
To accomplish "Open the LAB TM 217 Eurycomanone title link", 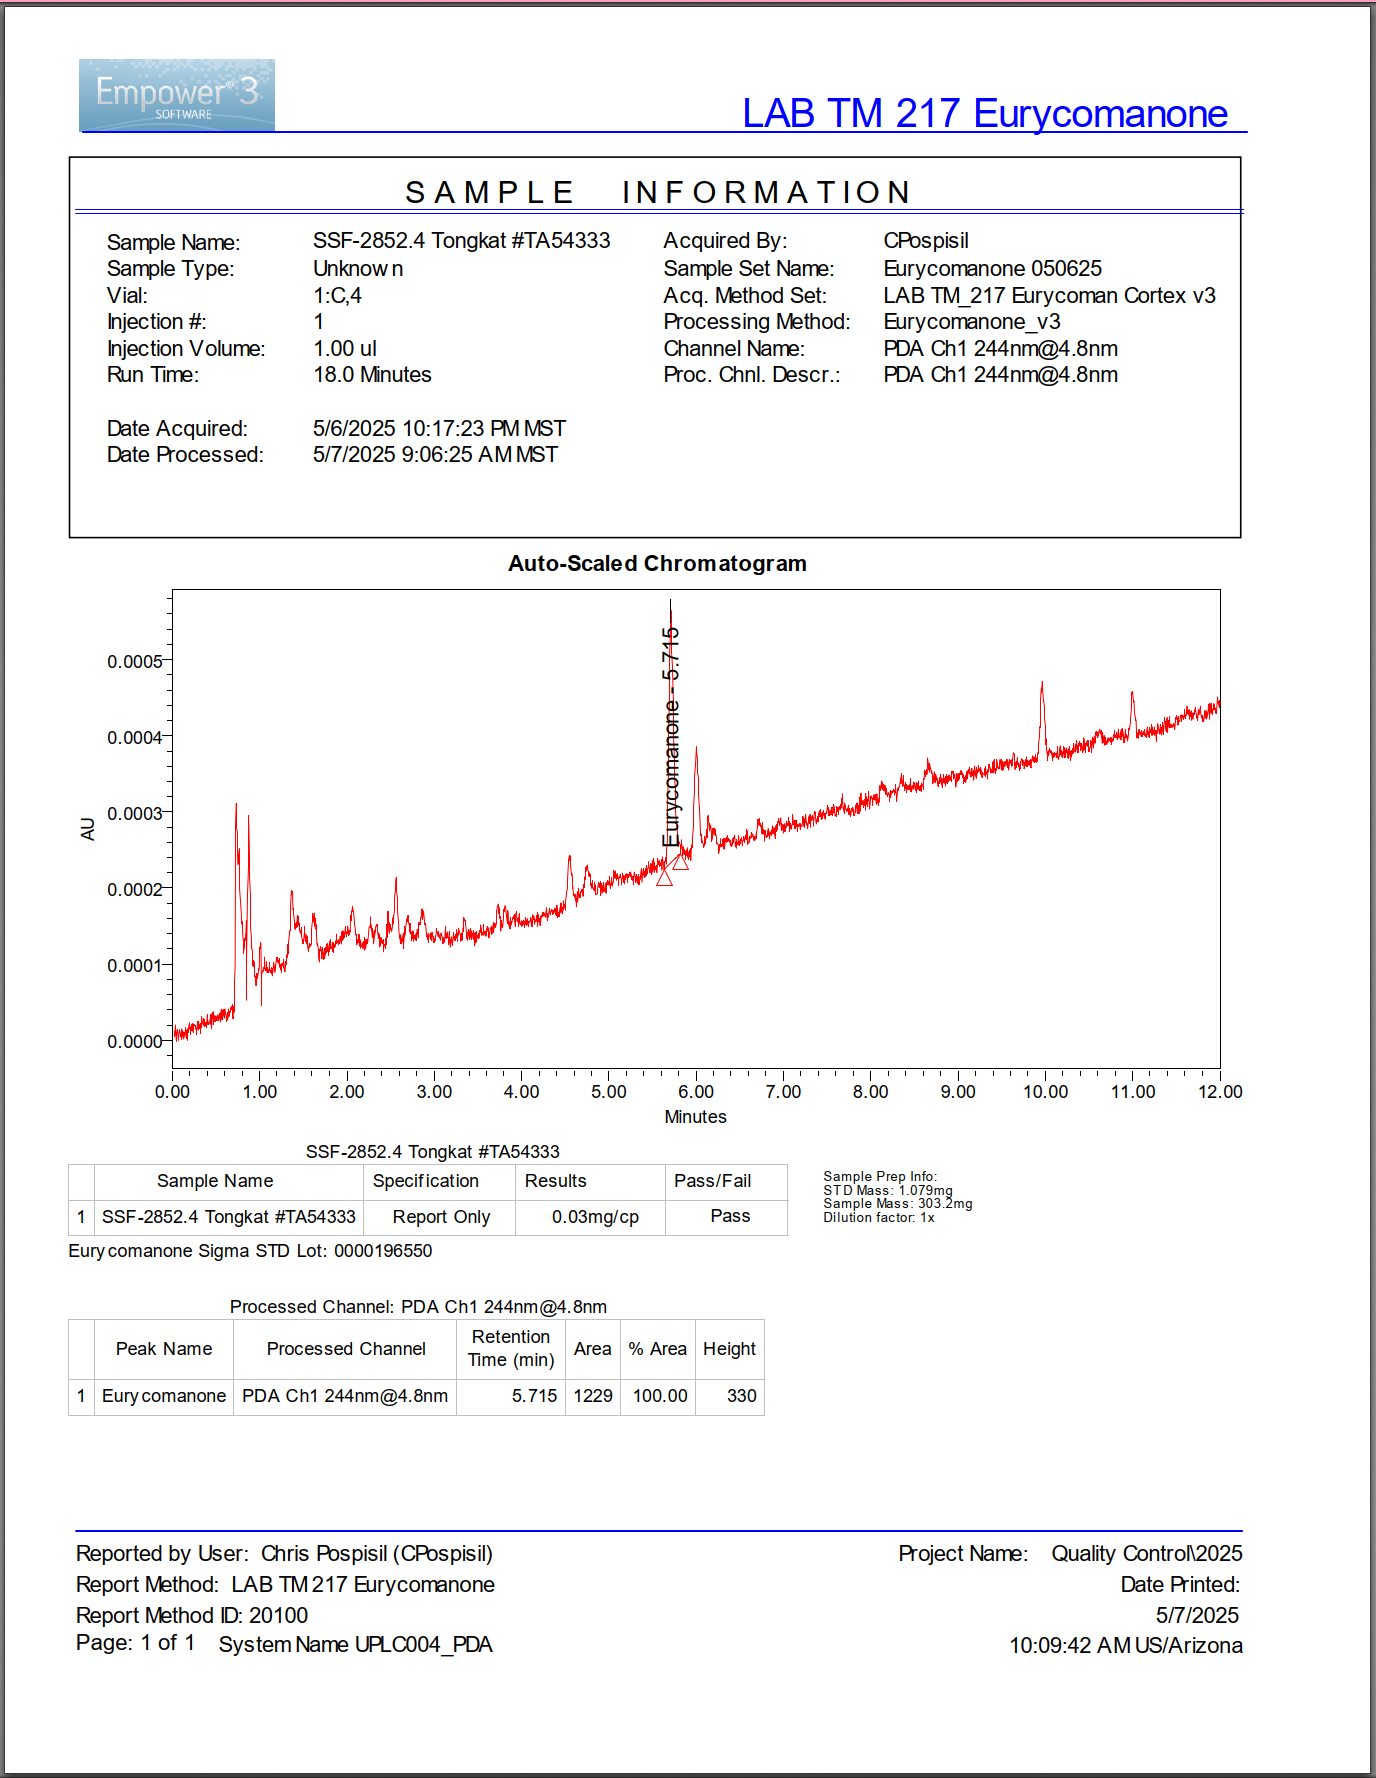I will [984, 114].
